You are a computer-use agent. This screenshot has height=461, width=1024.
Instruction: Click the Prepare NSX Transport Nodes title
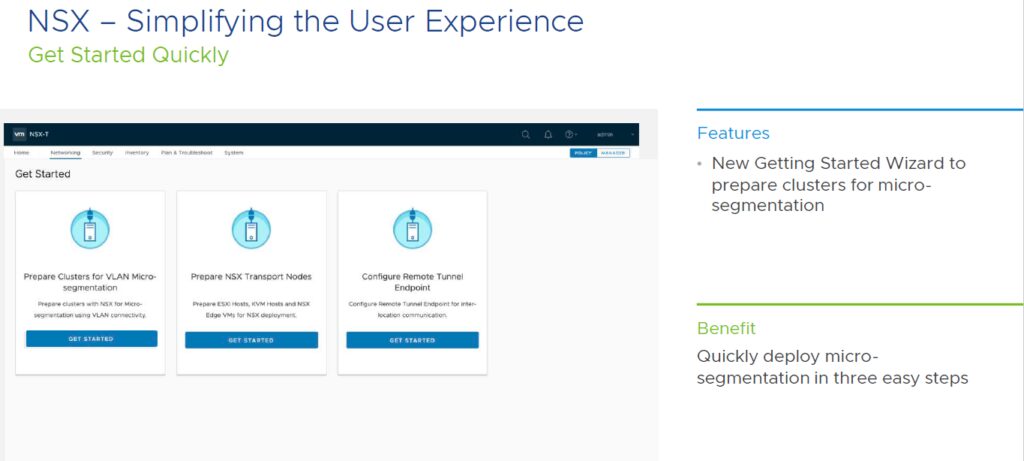click(251, 277)
